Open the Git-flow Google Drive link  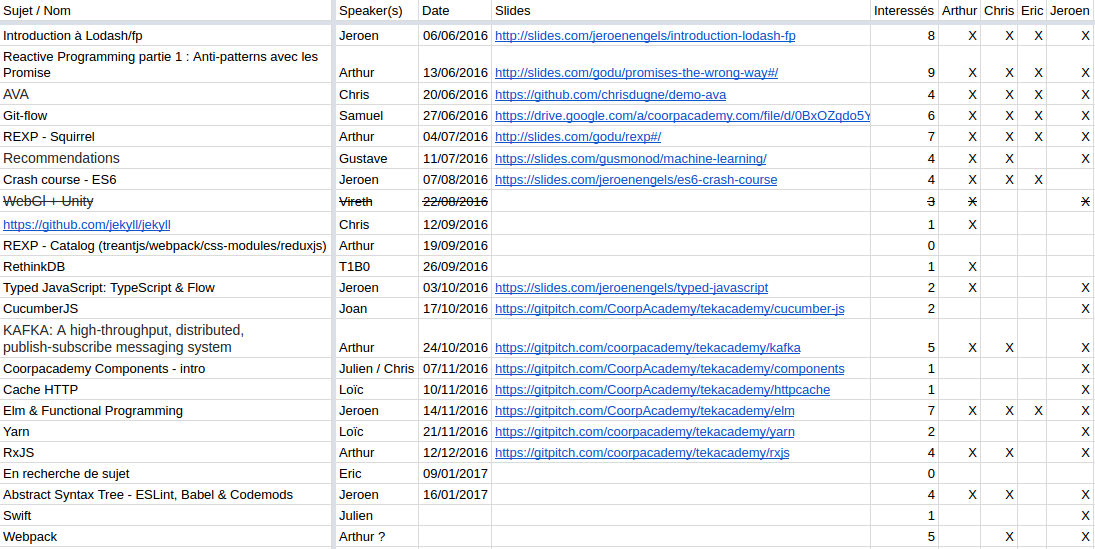[682, 115]
